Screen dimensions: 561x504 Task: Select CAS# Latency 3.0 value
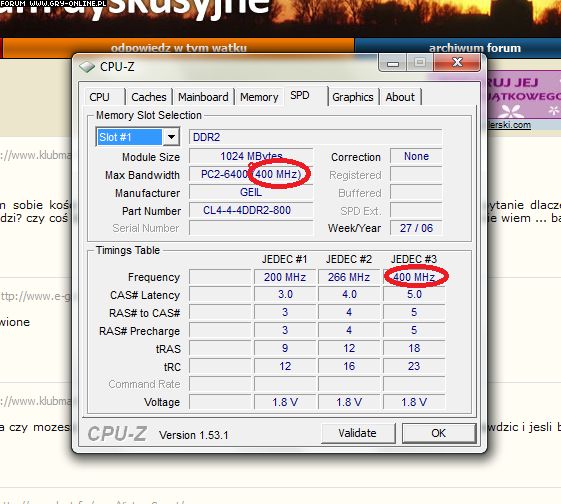tap(285, 294)
